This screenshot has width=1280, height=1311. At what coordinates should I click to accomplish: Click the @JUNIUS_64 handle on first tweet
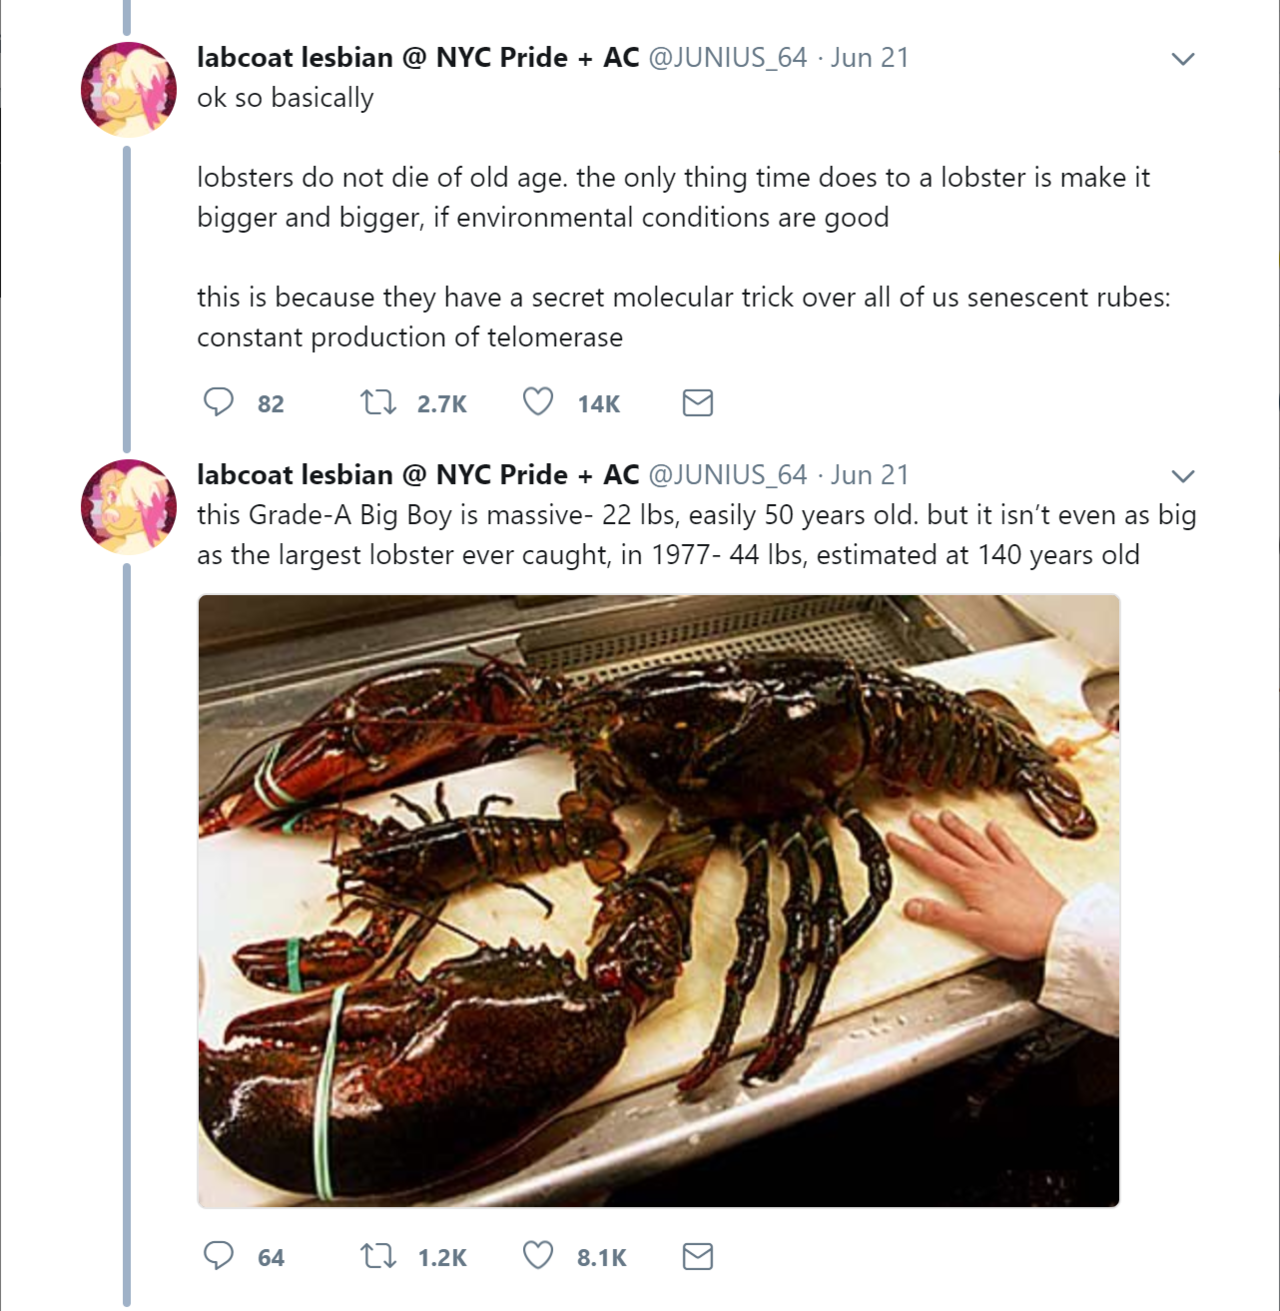click(x=727, y=58)
